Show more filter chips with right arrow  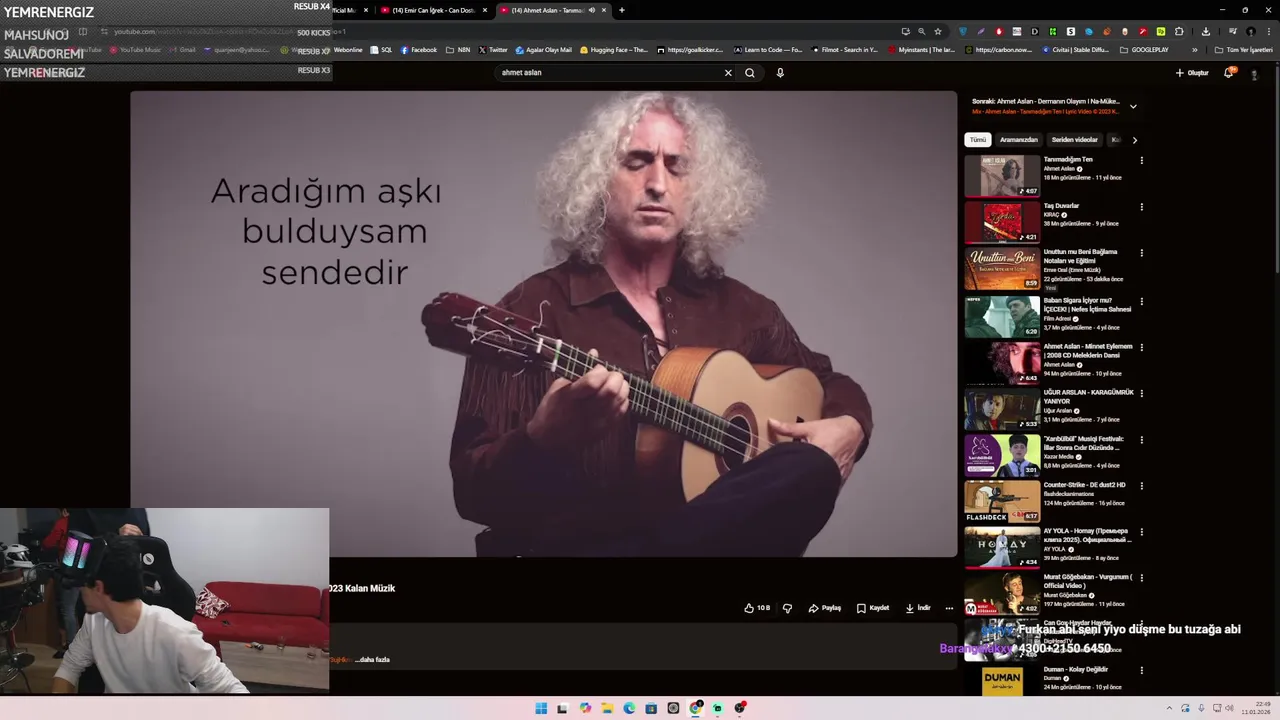coord(1134,140)
